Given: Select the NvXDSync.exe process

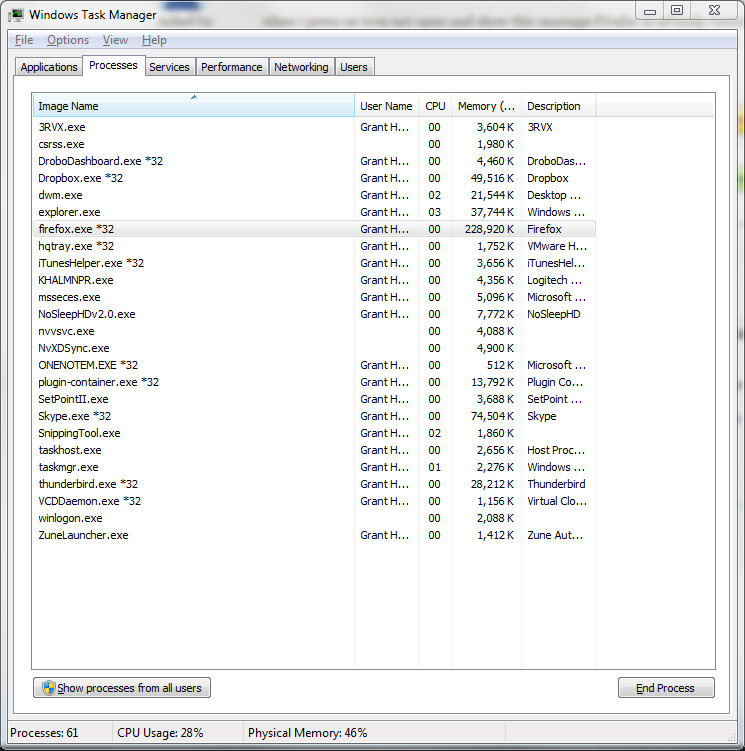Looking at the screenshot, I should click(314, 348).
